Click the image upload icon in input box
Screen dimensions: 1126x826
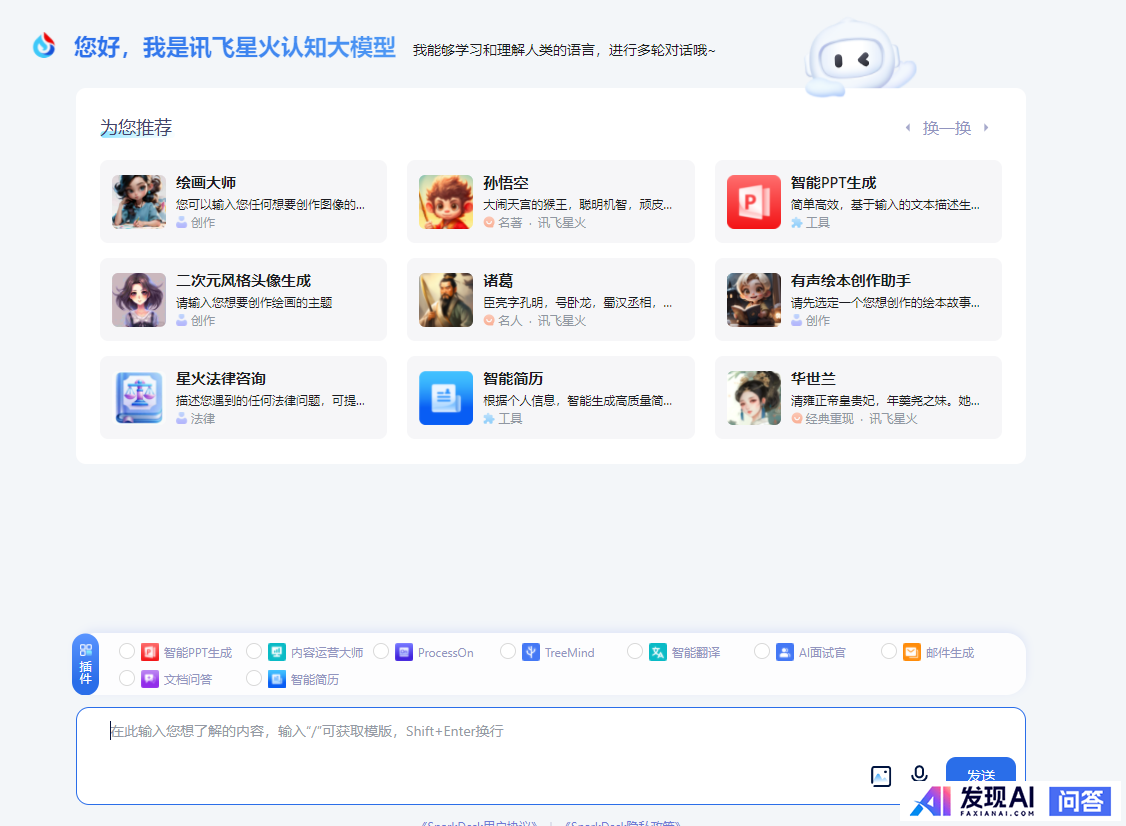coord(880,776)
